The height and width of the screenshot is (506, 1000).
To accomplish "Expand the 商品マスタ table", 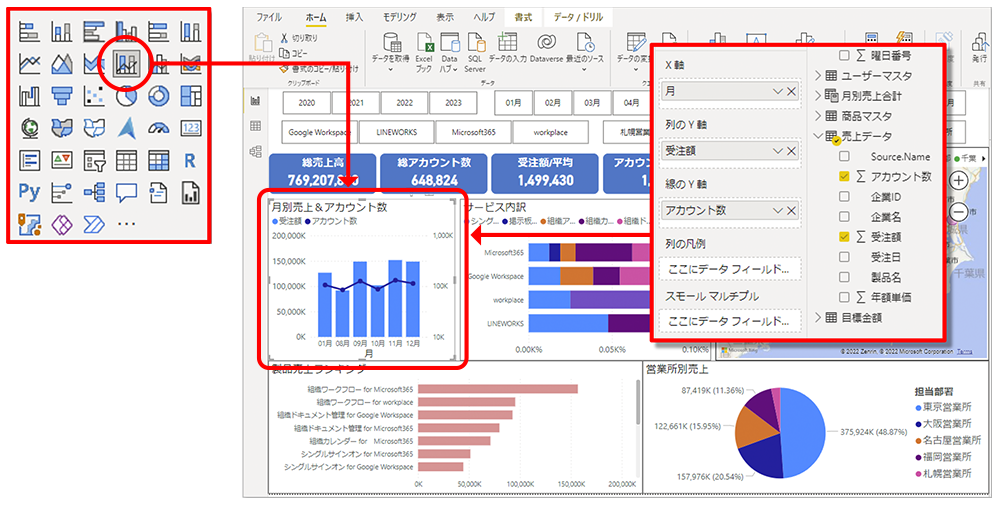I will pyautogui.click(x=818, y=116).
